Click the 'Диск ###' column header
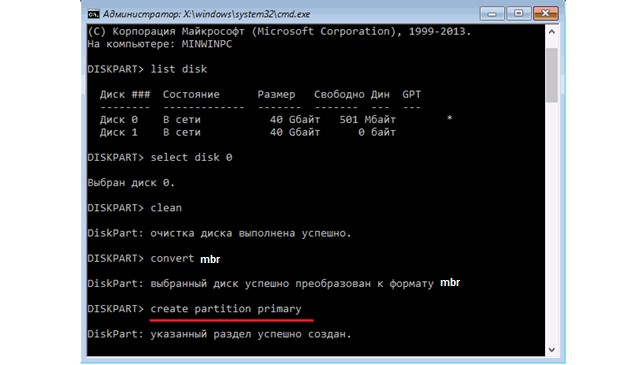638x365 pixels. (125, 94)
